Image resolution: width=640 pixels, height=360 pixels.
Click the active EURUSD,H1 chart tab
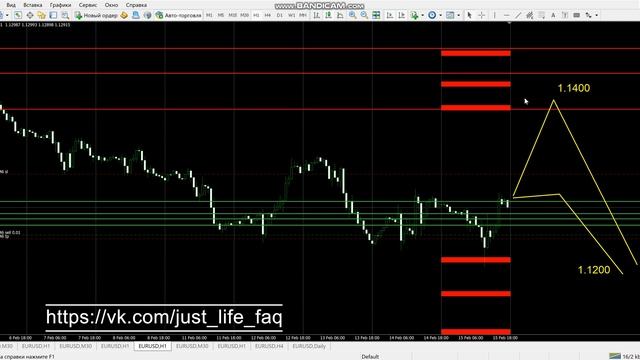pyautogui.click(x=152, y=346)
